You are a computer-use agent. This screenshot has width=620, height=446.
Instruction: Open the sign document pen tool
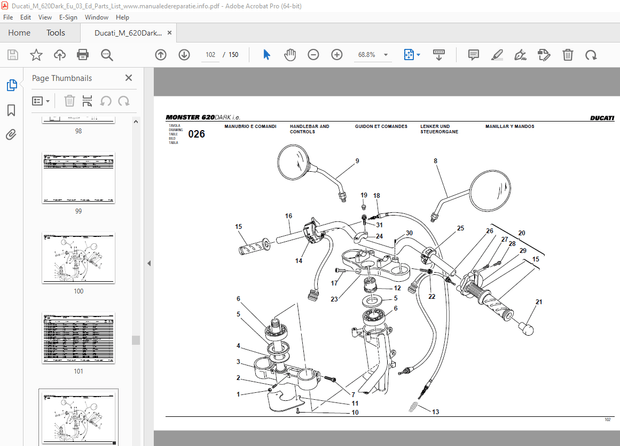click(520, 55)
